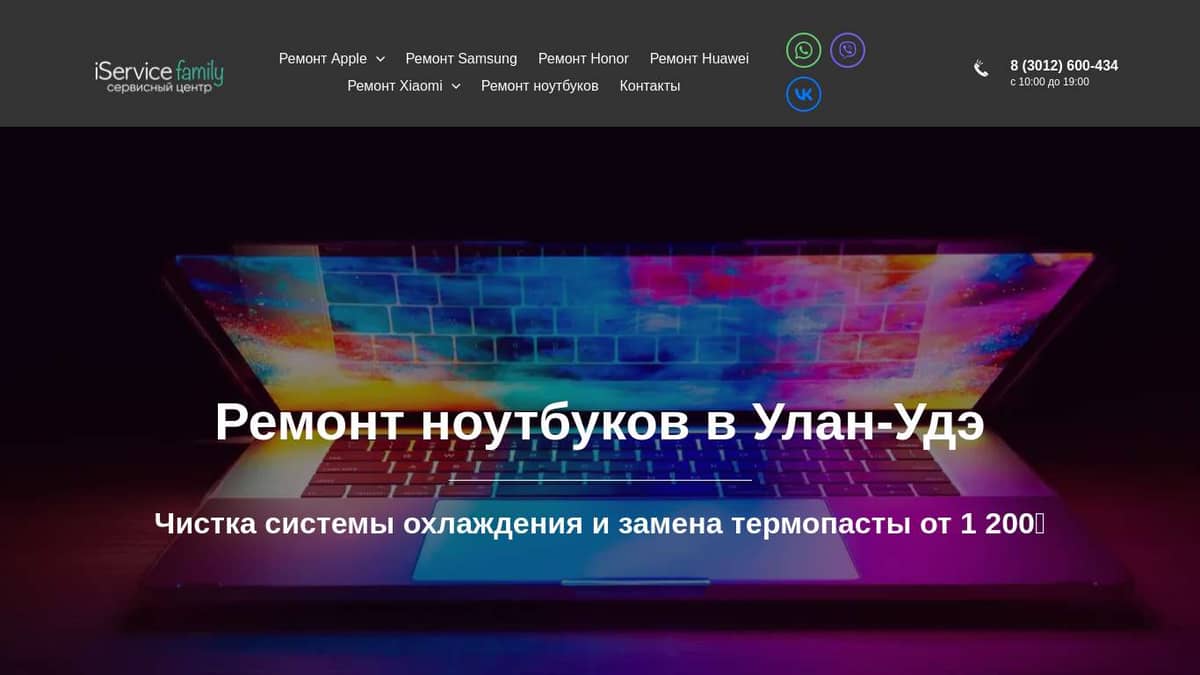Viewport: 1200px width, 675px height.
Task: Click the Viber icon in the header
Action: [847, 50]
